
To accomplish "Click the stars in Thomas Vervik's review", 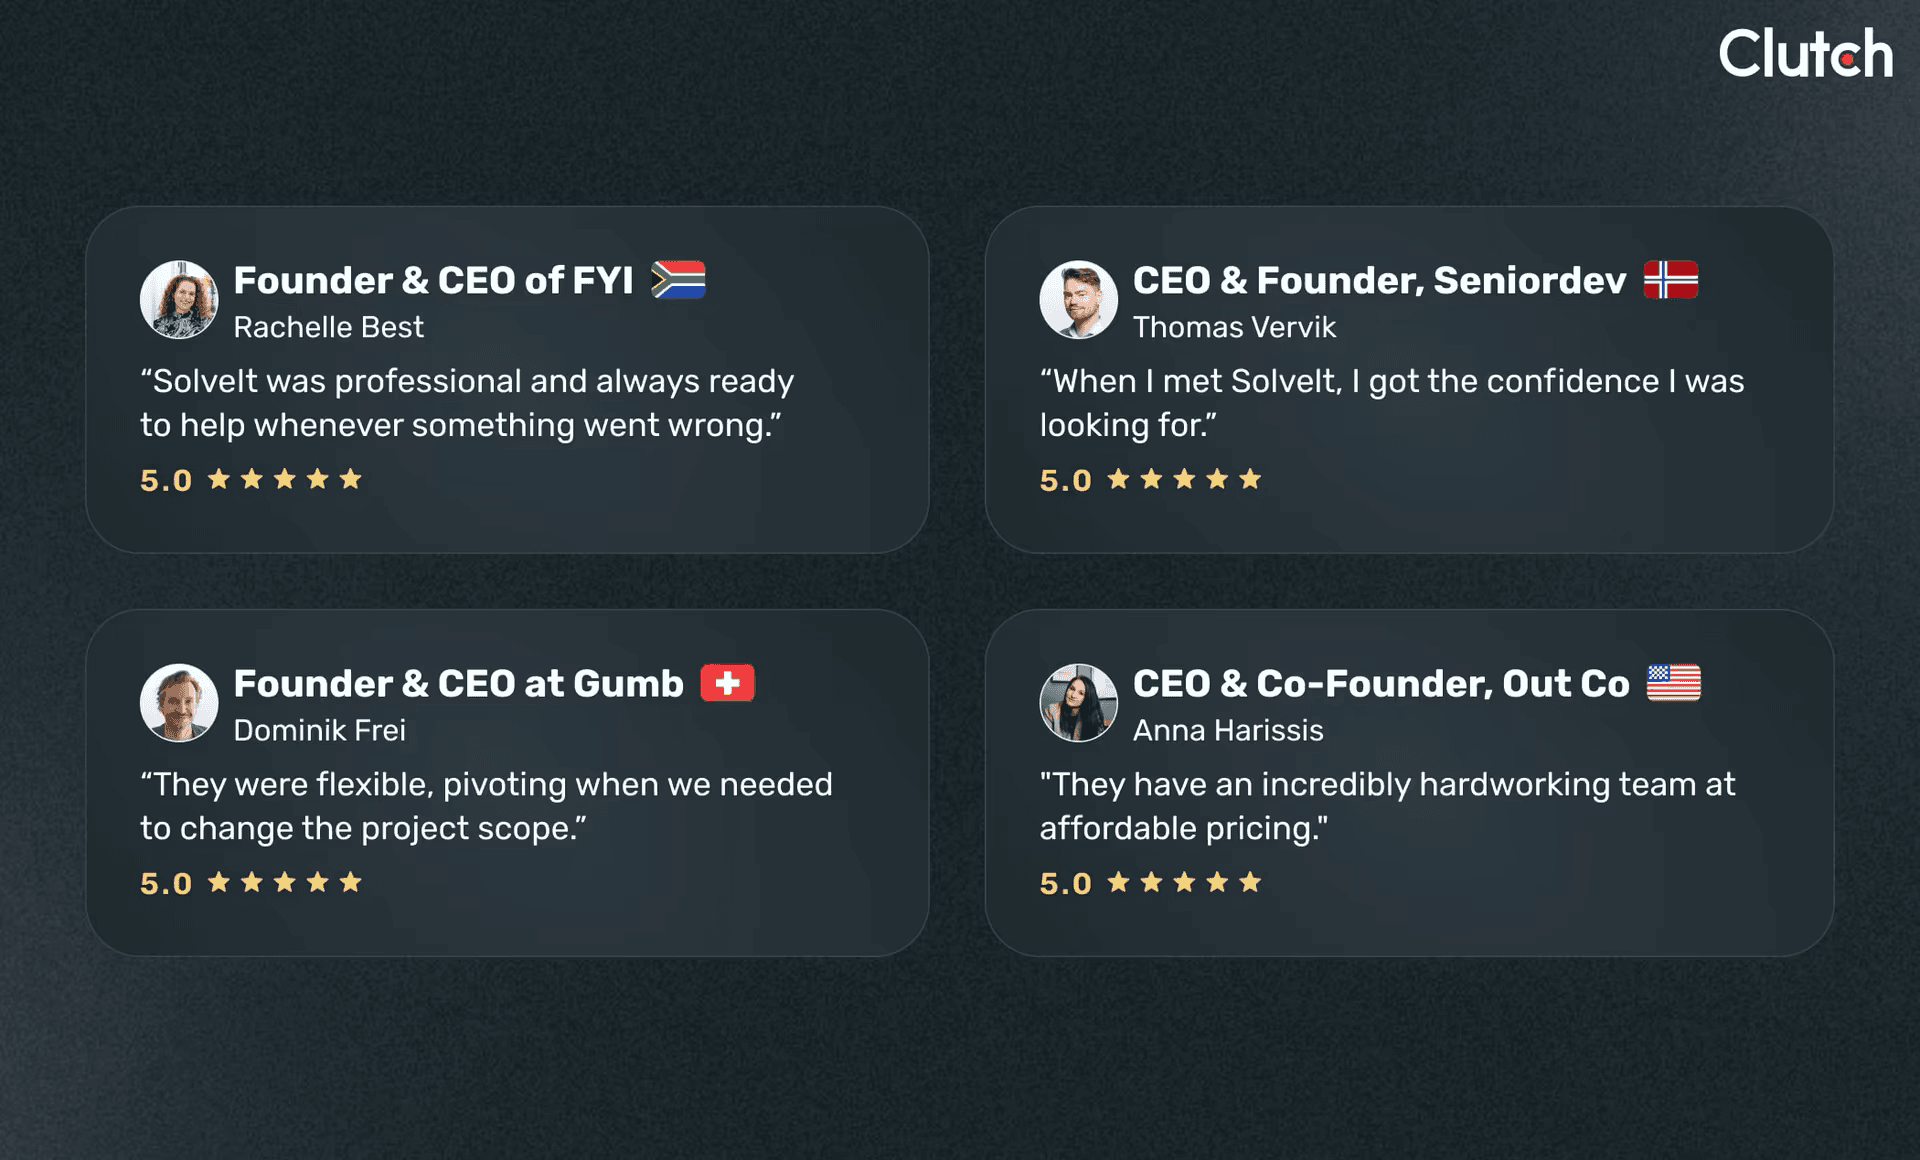I will [1184, 480].
